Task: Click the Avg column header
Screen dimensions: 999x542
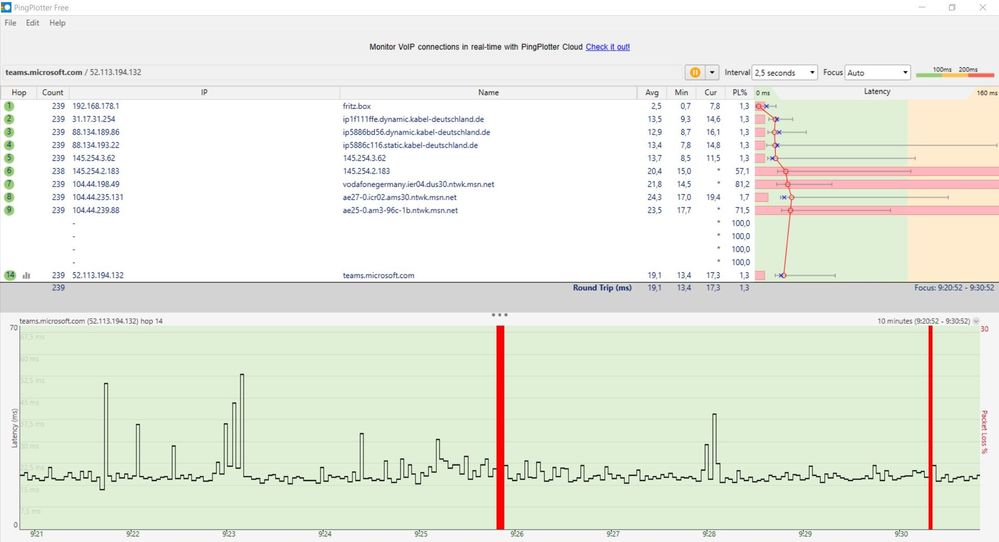Action: [652, 92]
